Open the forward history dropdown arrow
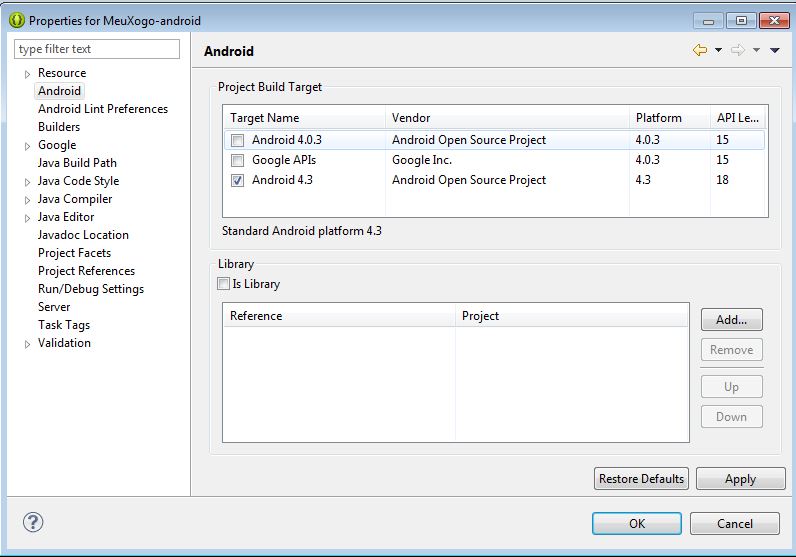 756,50
